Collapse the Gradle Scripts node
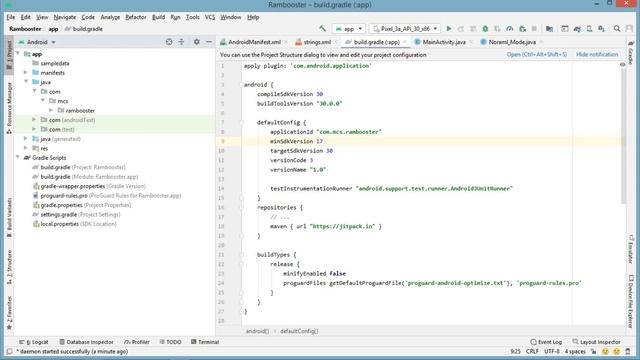The width and height of the screenshot is (640, 360). pos(18,157)
